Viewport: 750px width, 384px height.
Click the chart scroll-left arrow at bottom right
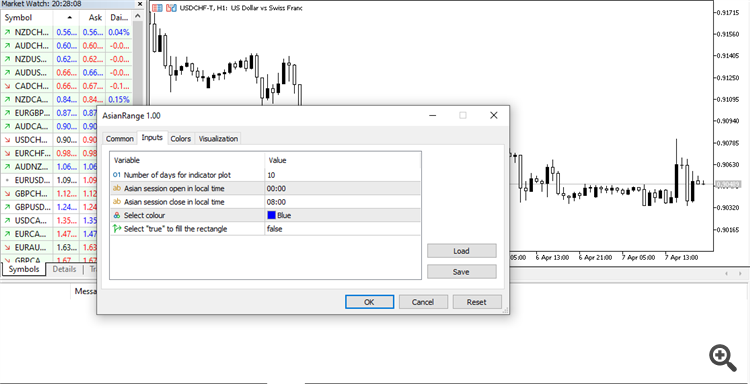click(x=727, y=274)
